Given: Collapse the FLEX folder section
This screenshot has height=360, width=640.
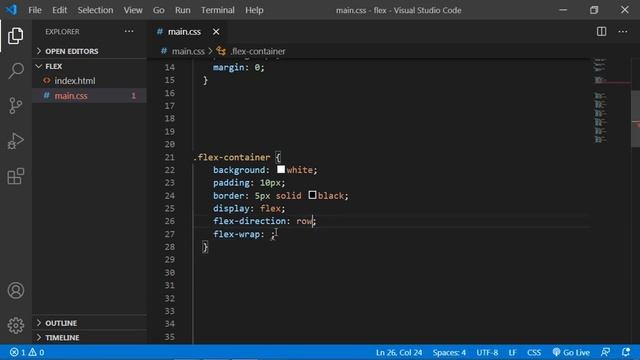Looking at the screenshot, I should (89, 66).
